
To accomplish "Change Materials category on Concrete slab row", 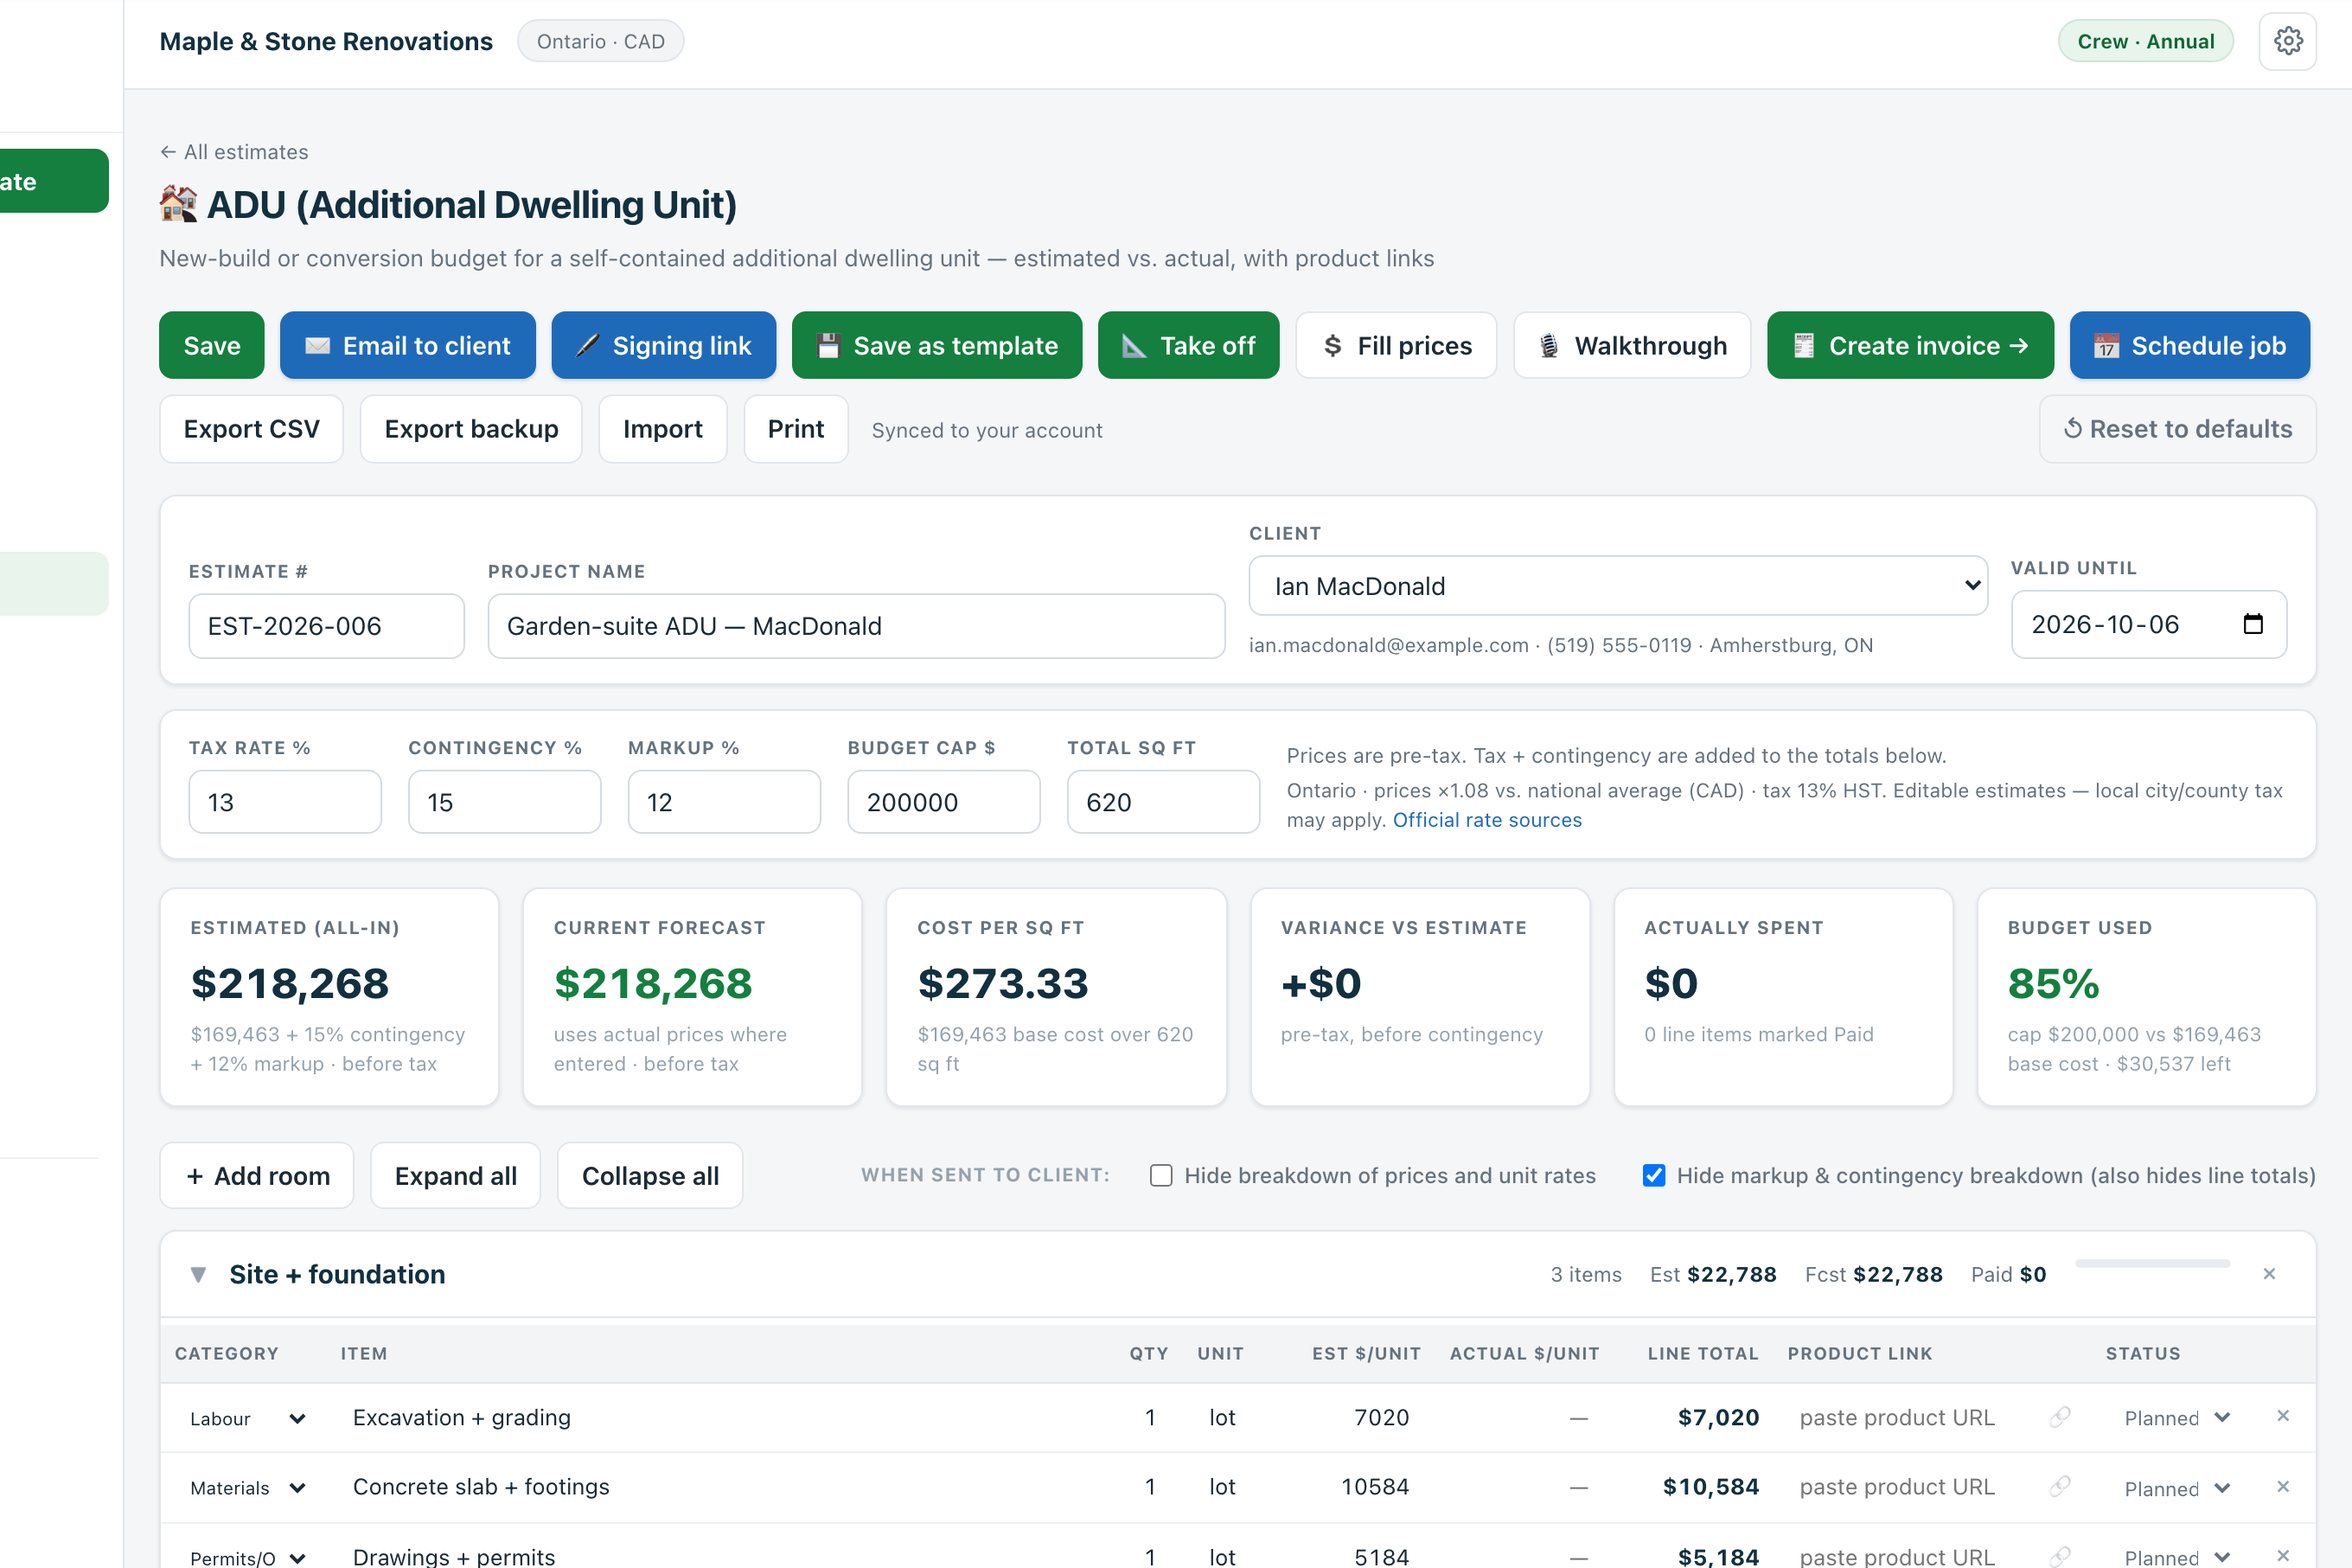I will 246,1488.
